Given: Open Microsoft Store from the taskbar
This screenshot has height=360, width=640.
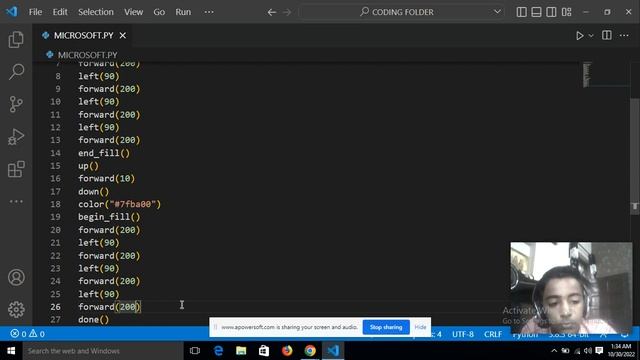Looking at the screenshot, I should [x=264, y=351].
